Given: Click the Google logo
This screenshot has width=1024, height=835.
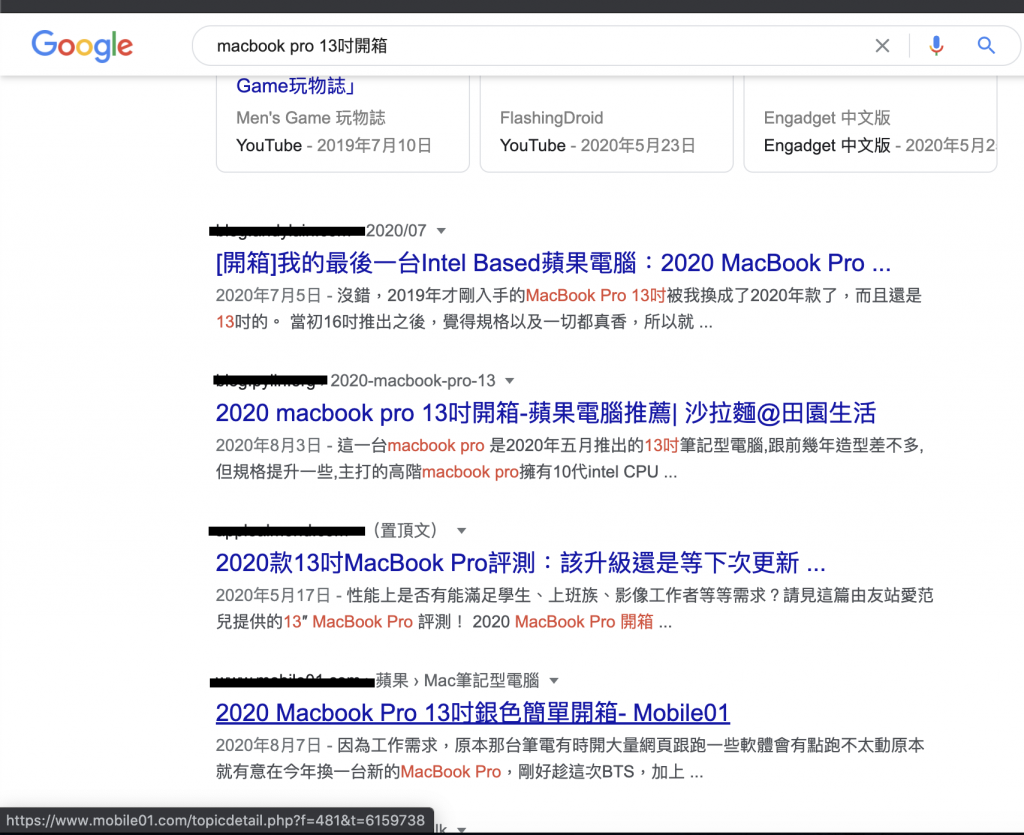Looking at the screenshot, I should point(82,46).
